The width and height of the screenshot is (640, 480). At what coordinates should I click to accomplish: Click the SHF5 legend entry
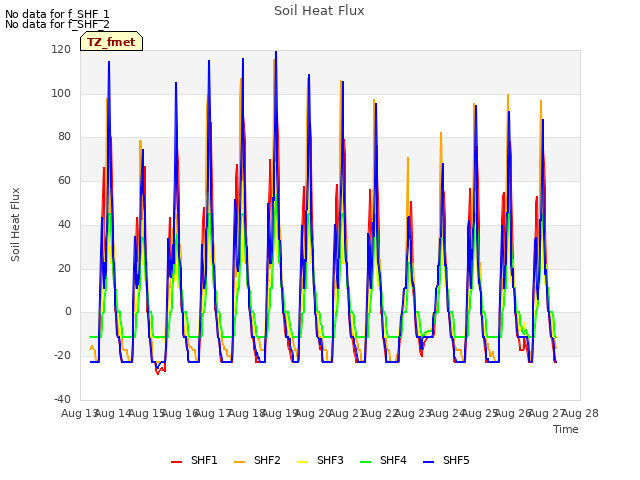446,460
